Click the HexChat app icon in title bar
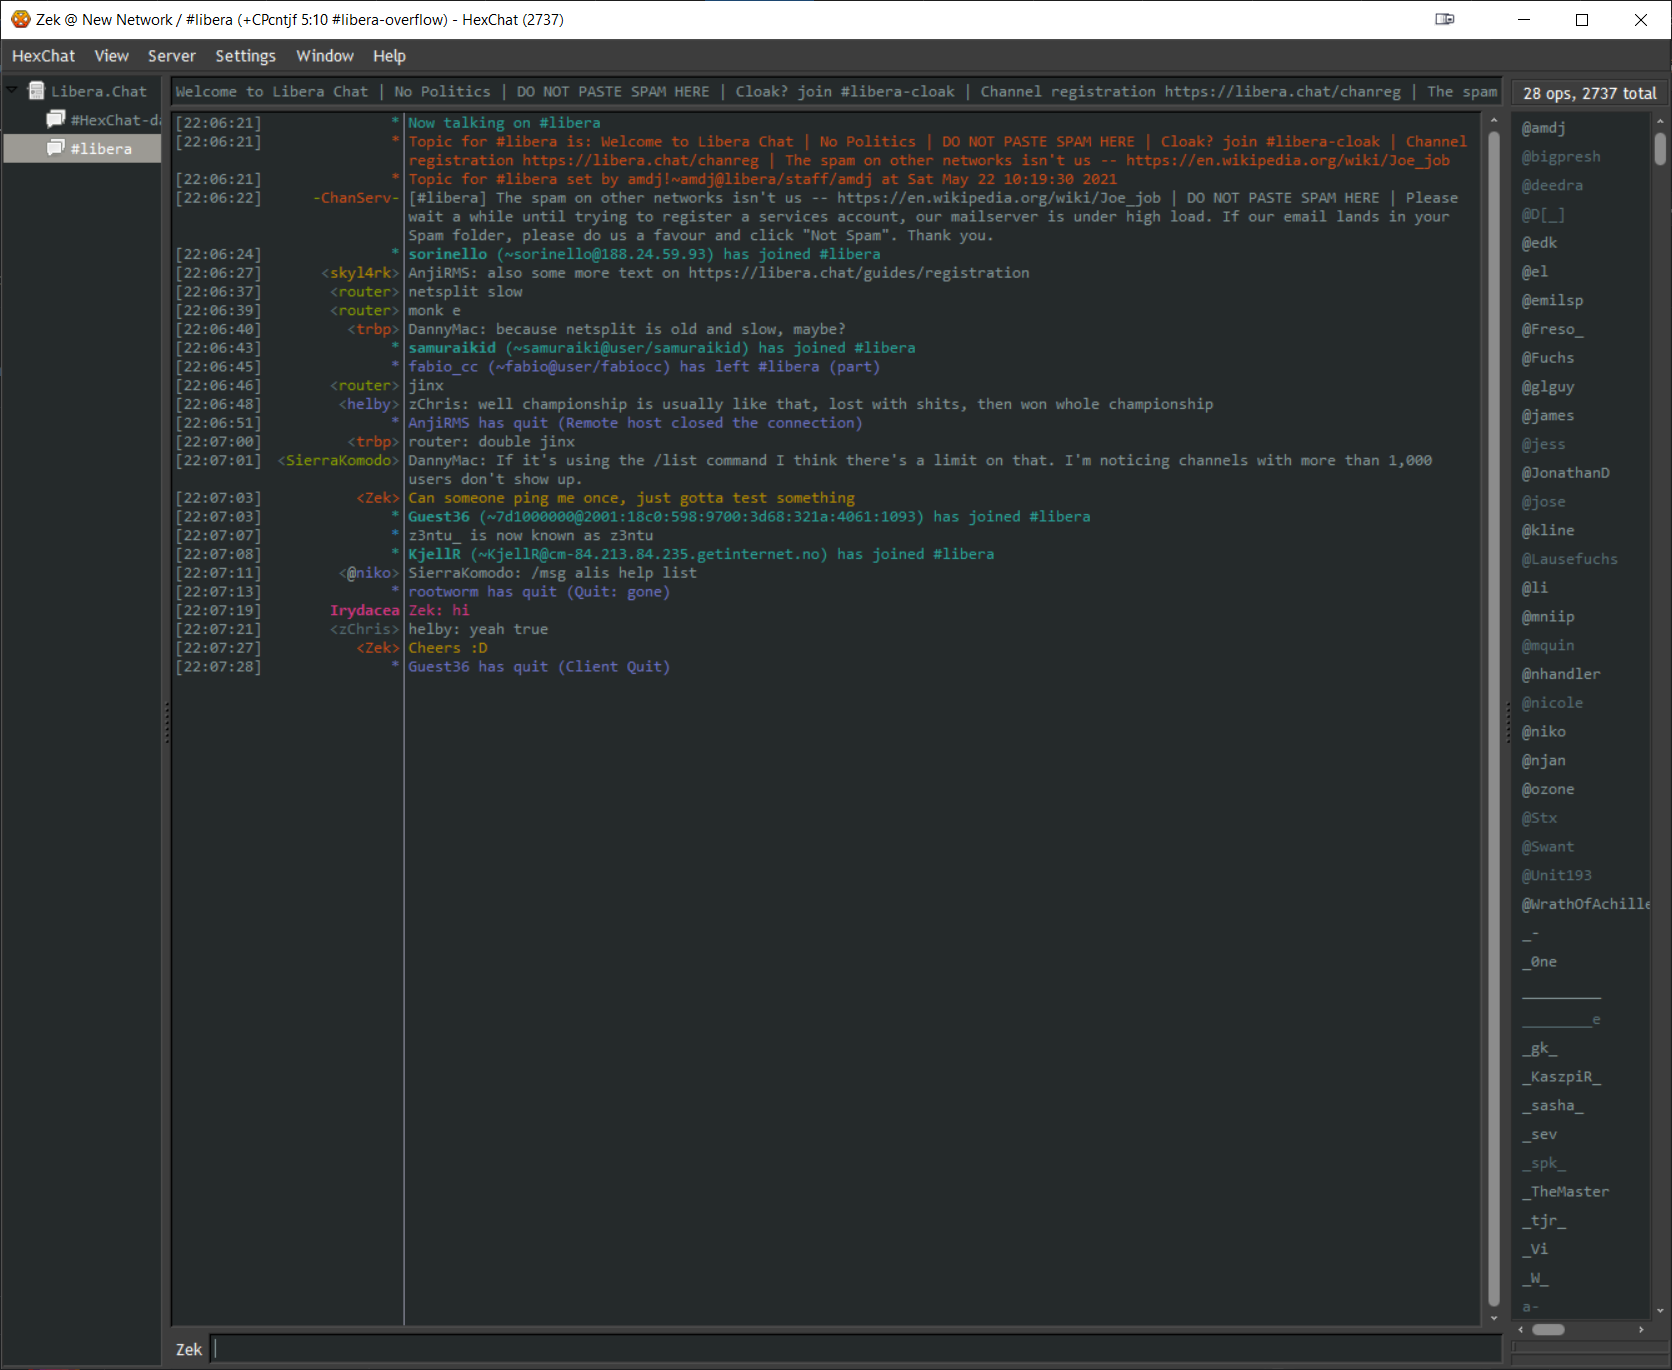The height and width of the screenshot is (1370, 1672). point(20,19)
